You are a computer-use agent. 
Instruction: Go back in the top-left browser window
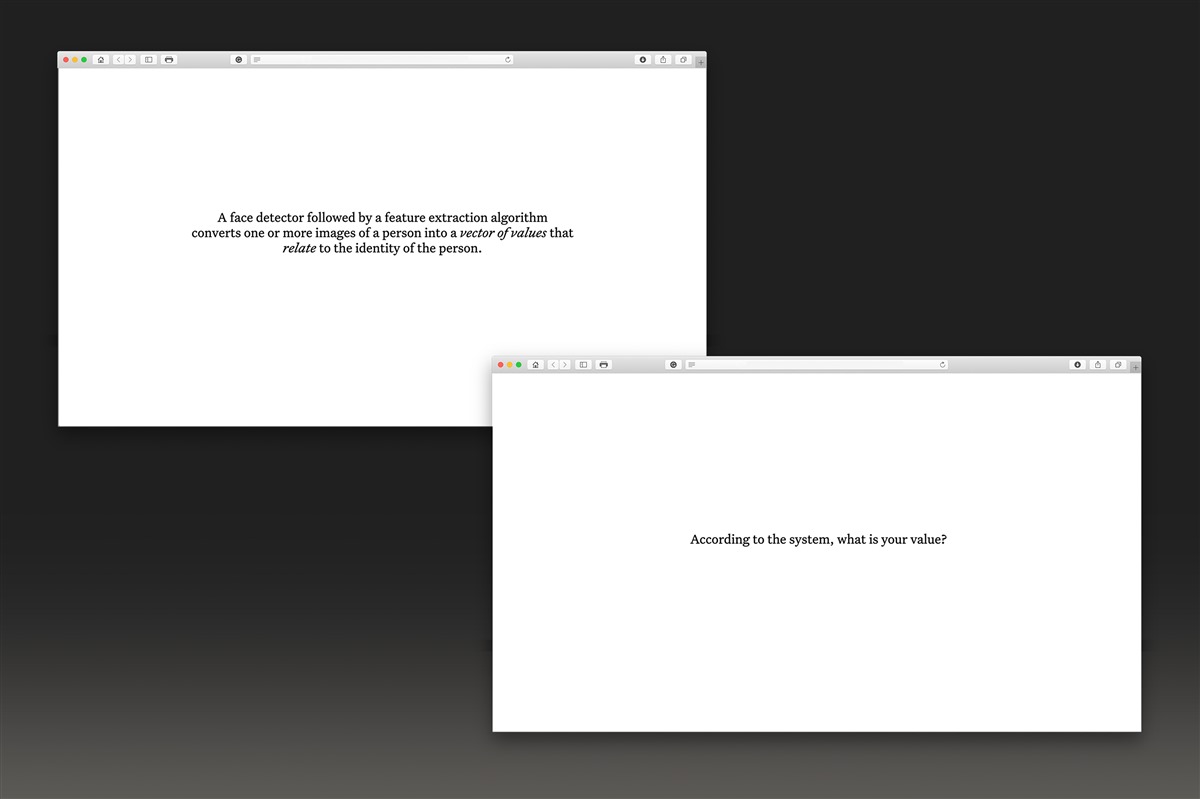tap(118, 60)
